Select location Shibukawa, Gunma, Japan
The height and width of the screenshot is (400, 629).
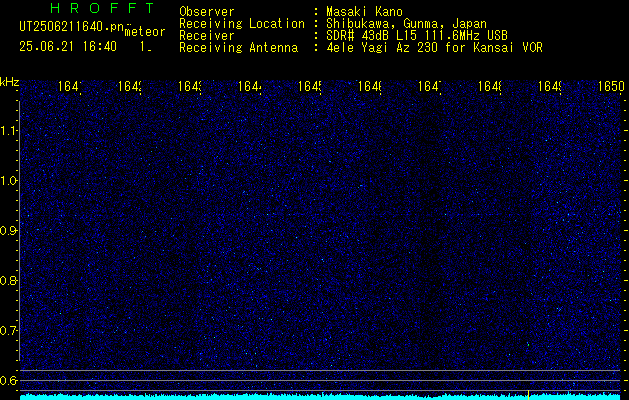tap(406, 24)
